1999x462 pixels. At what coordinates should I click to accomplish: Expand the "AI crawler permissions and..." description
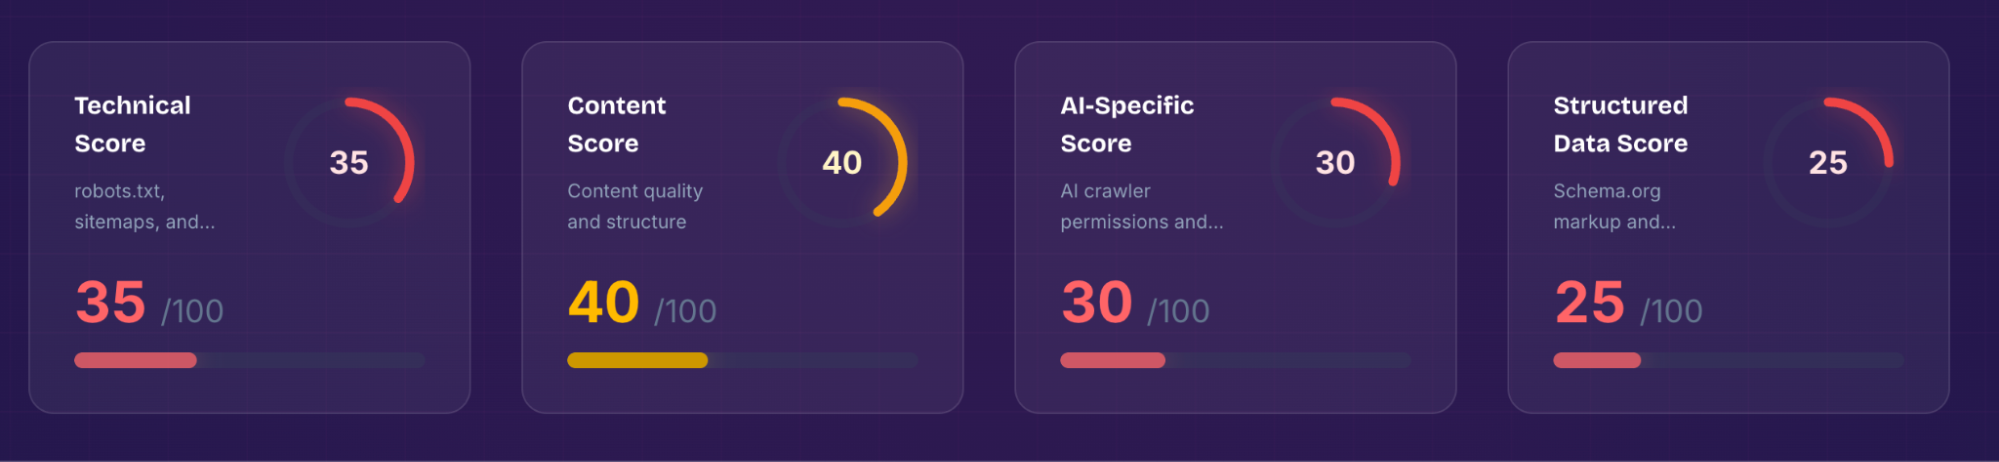(1141, 206)
